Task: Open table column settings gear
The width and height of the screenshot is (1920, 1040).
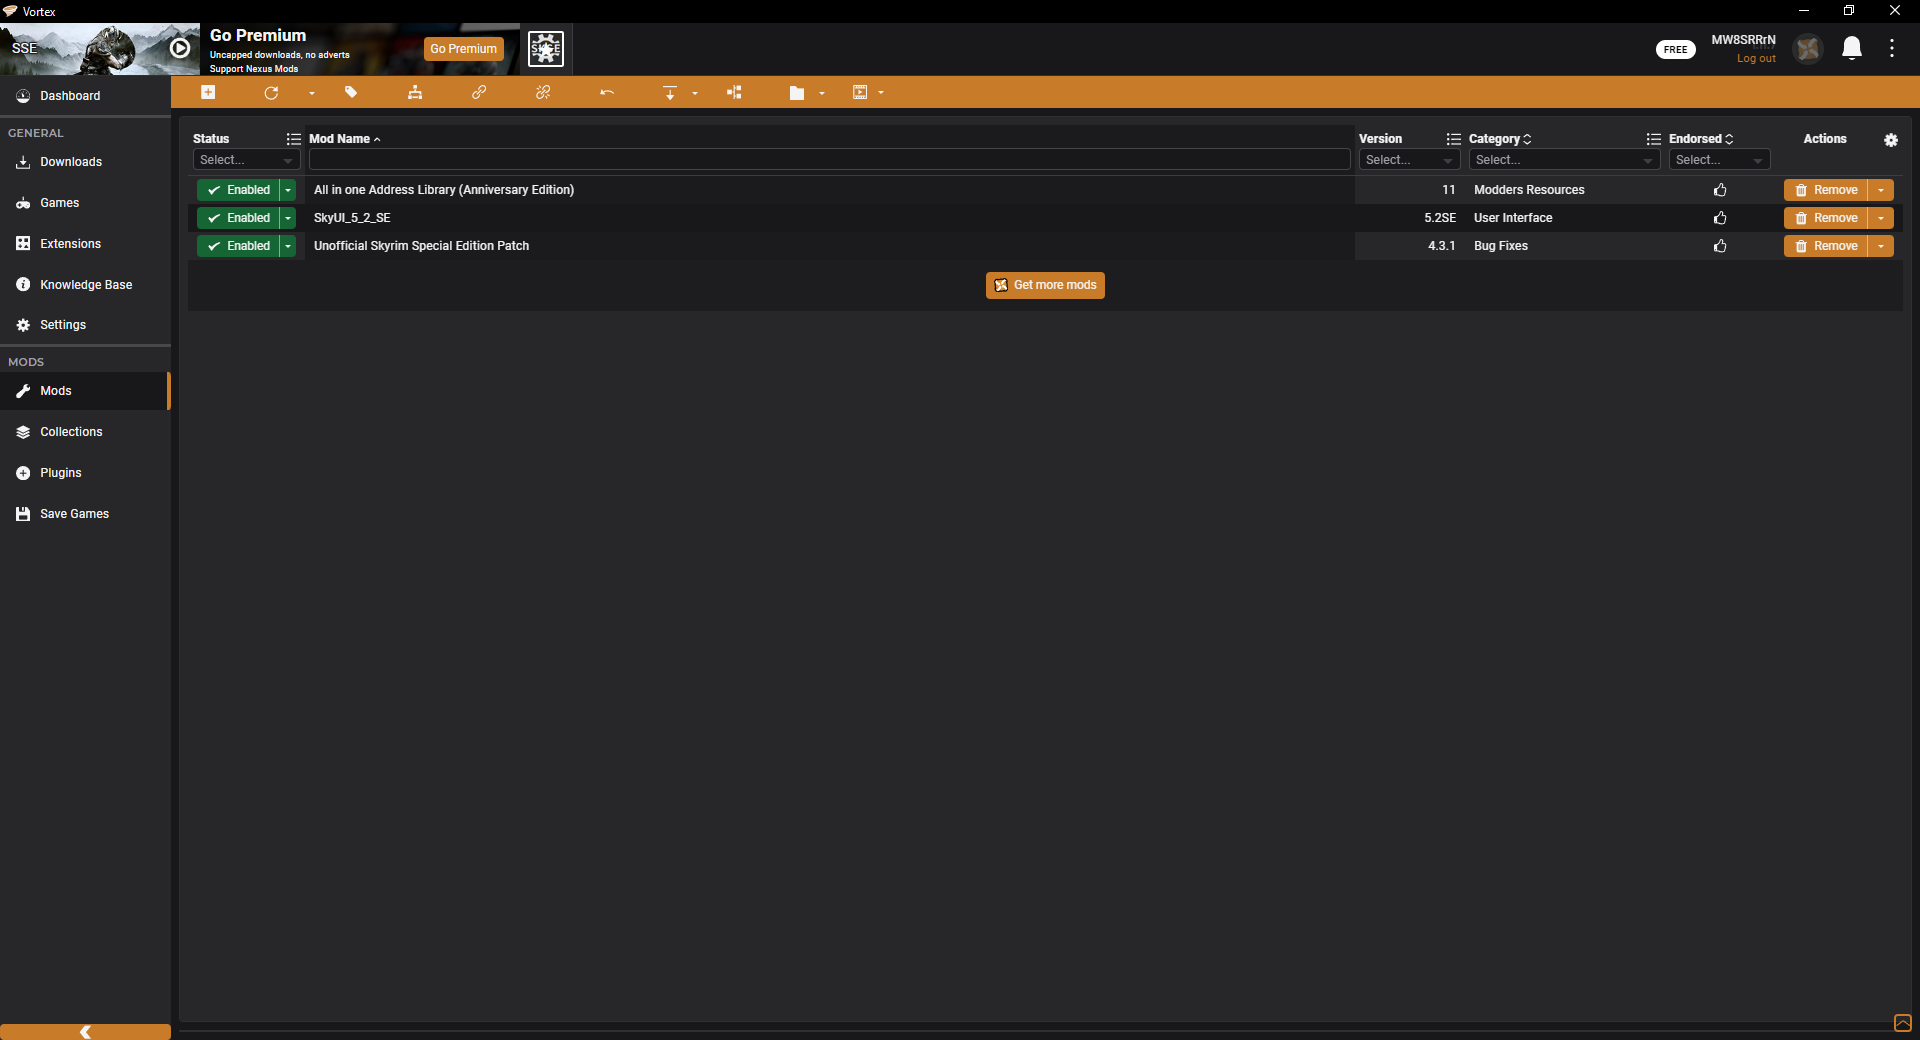Action: (x=1891, y=140)
